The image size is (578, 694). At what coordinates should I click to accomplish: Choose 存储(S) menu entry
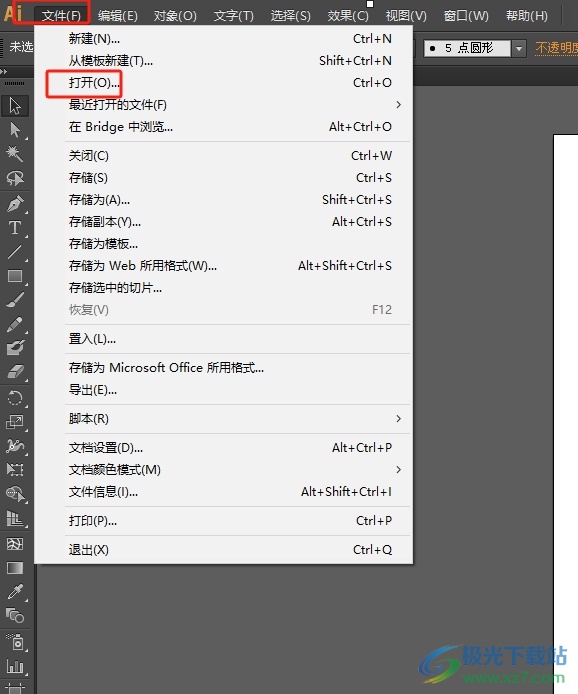point(223,178)
